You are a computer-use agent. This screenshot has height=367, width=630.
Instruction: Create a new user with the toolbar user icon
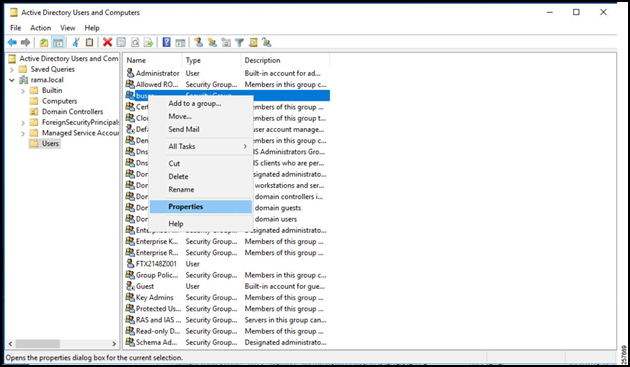[198, 42]
